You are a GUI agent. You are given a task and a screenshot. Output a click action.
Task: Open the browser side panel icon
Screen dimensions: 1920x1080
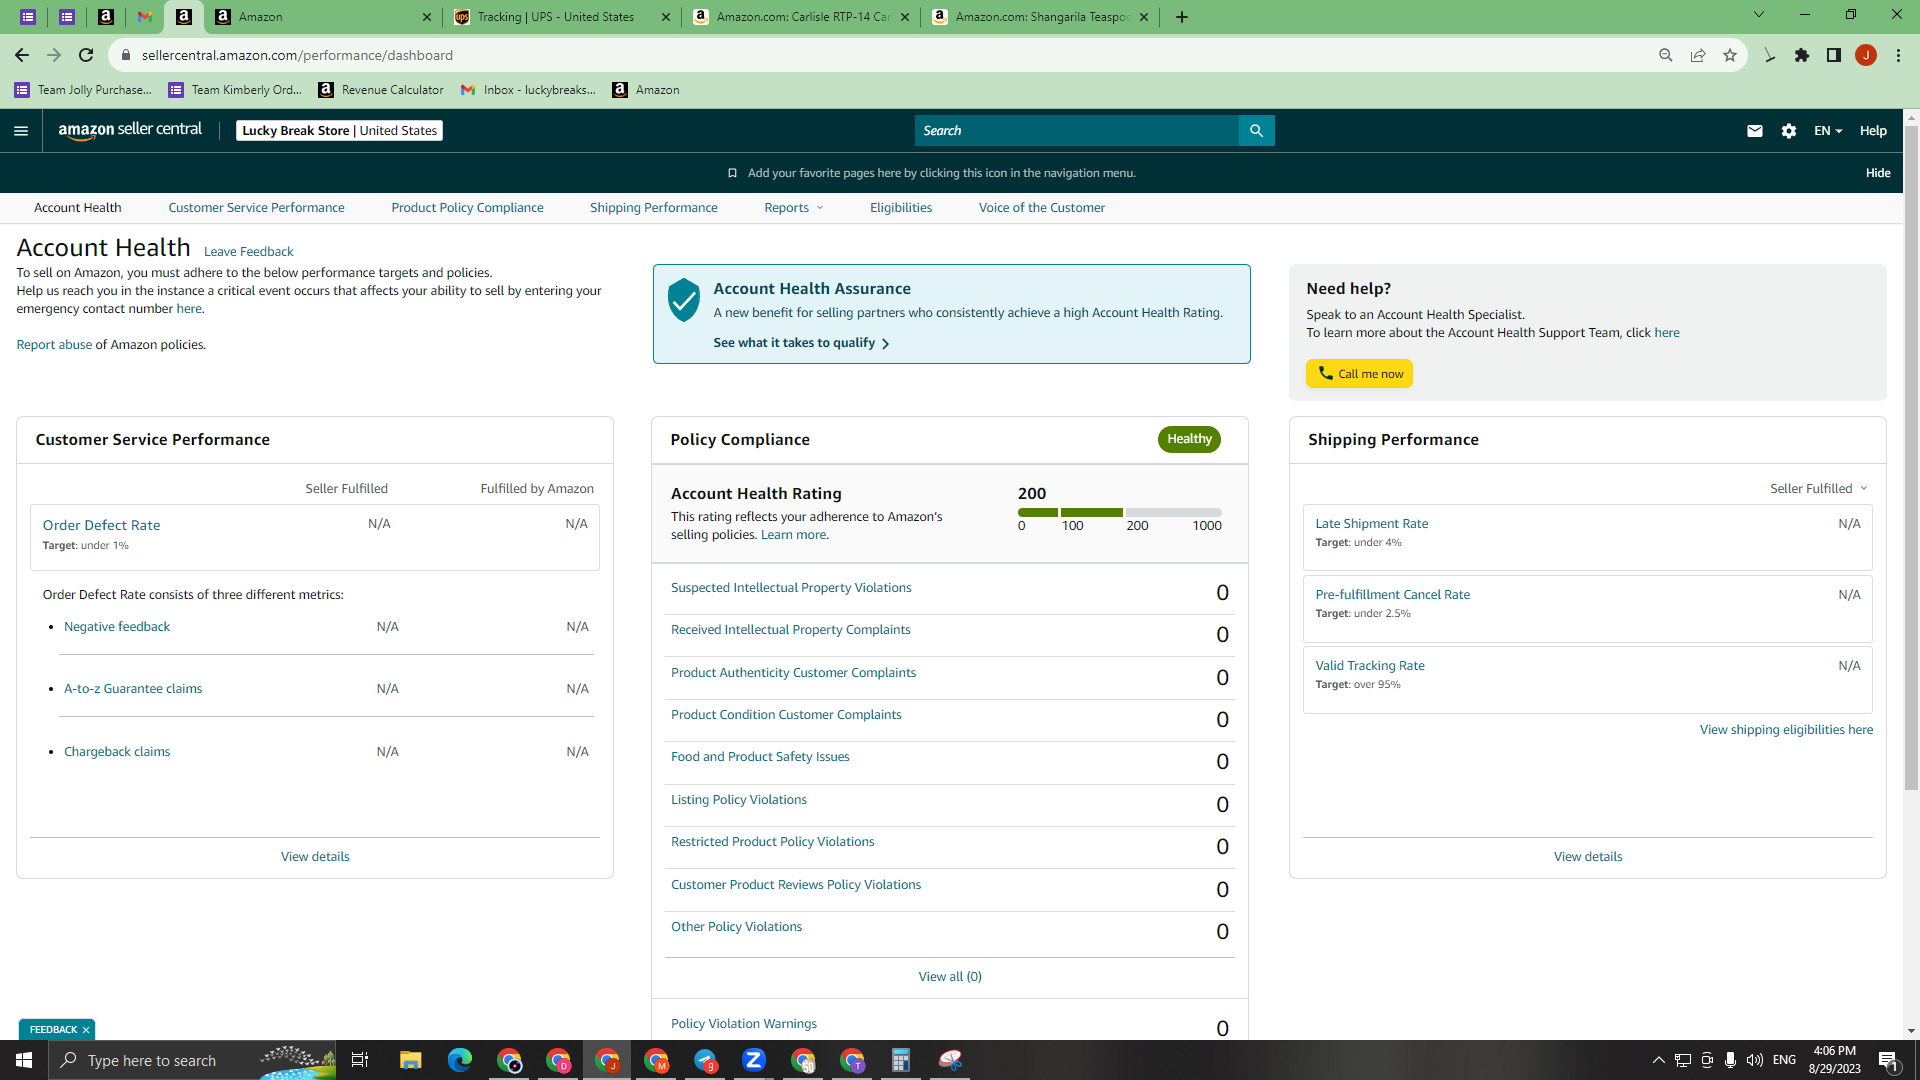[x=1834, y=55]
